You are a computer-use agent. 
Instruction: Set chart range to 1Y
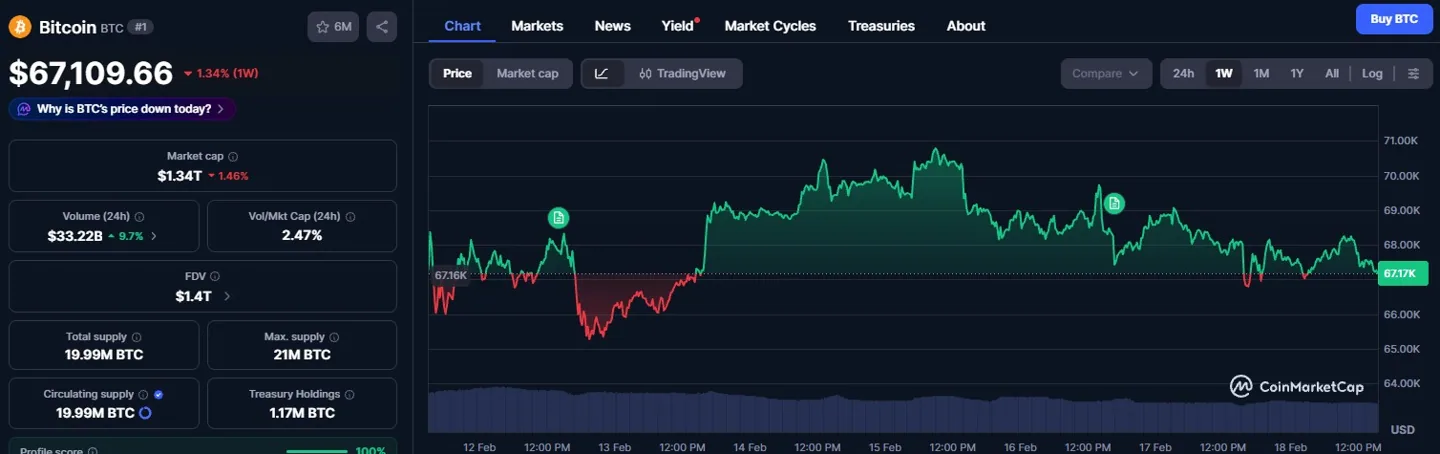point(1297,73)
